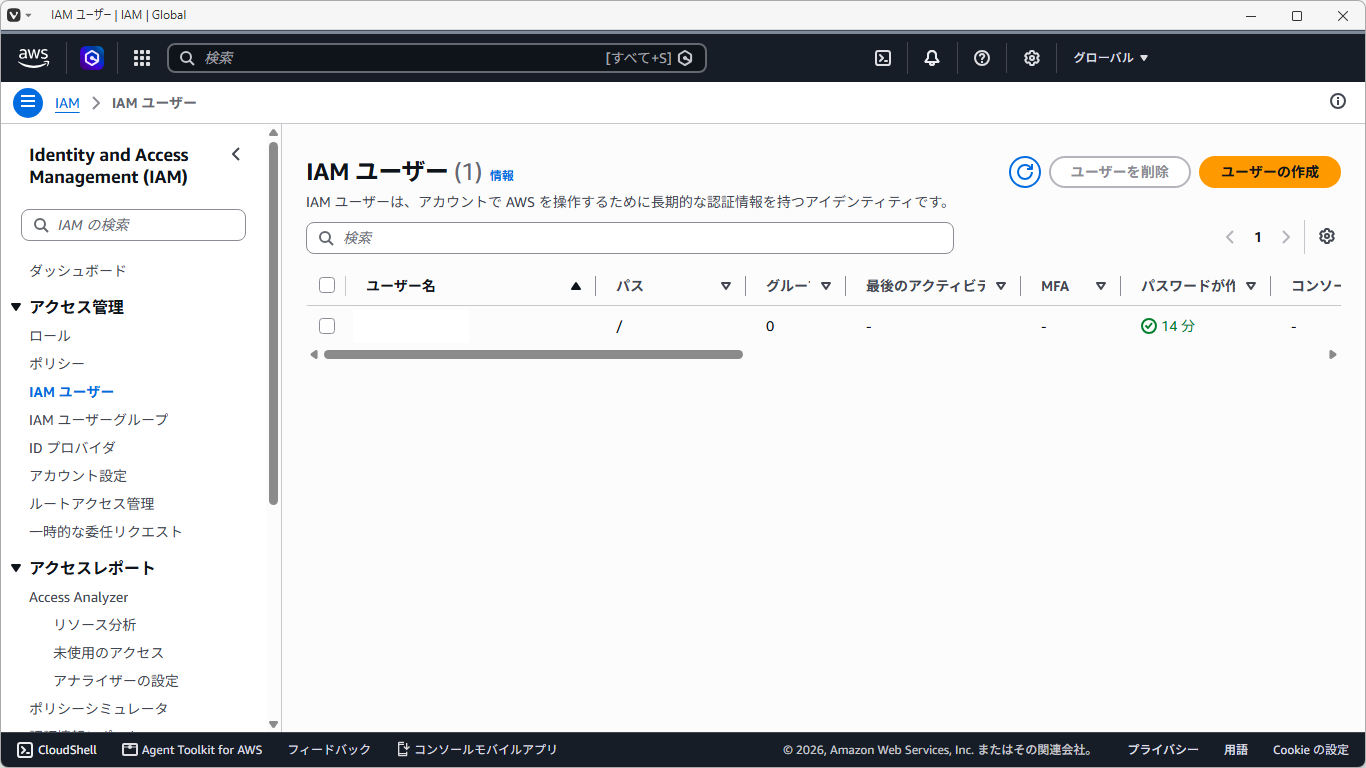The width and height of the screenshot is (1366, 768).
Task: Sort the パスワードが作成 column
Action: pyautogui.click(x=1250, y=286)
